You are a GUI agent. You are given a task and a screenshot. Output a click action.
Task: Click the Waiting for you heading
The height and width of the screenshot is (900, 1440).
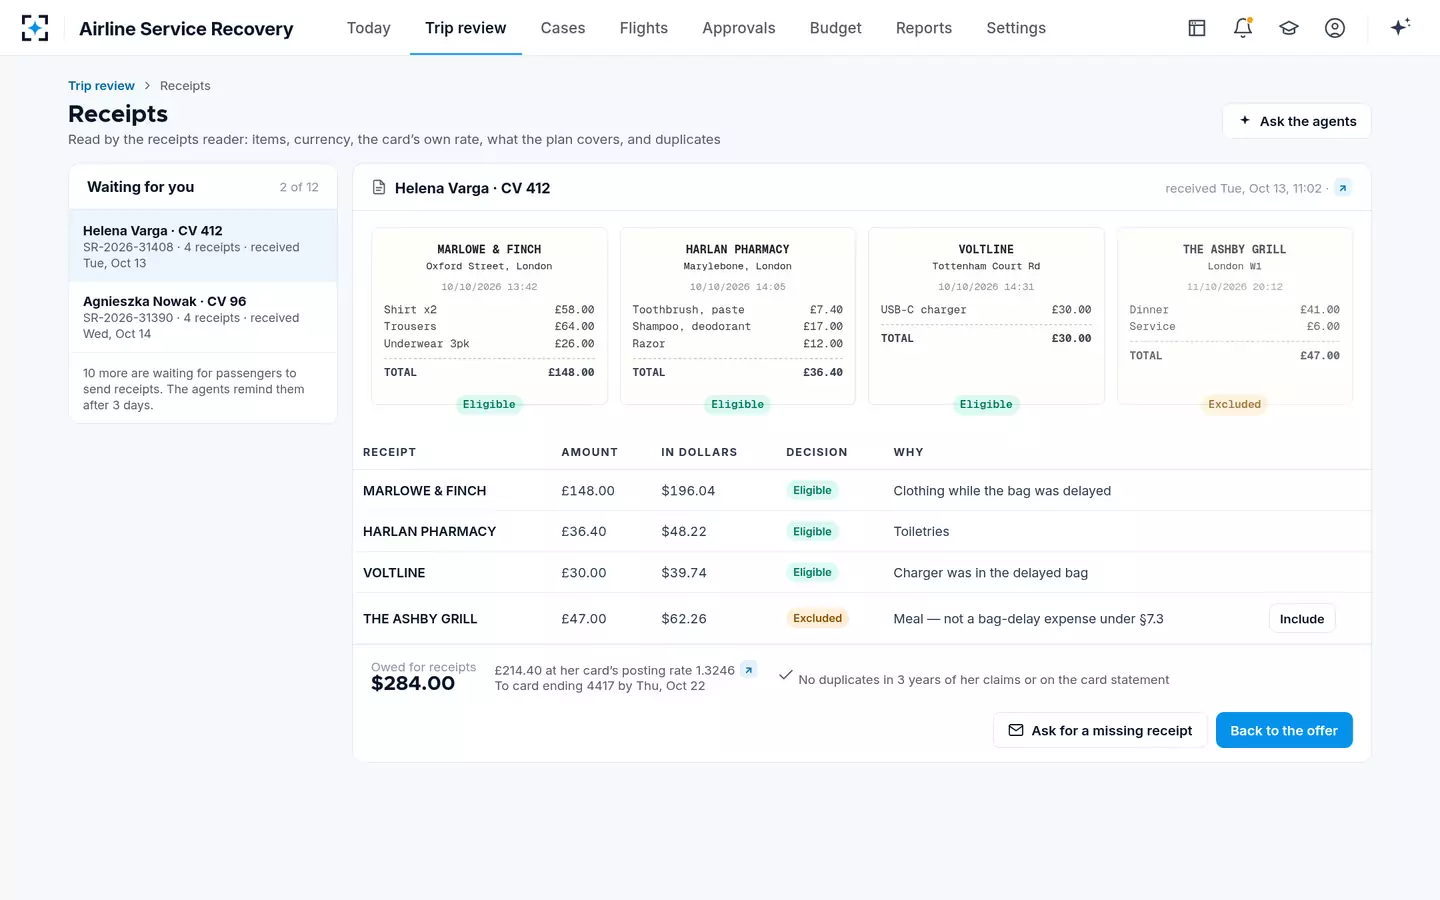pos(141,187)
